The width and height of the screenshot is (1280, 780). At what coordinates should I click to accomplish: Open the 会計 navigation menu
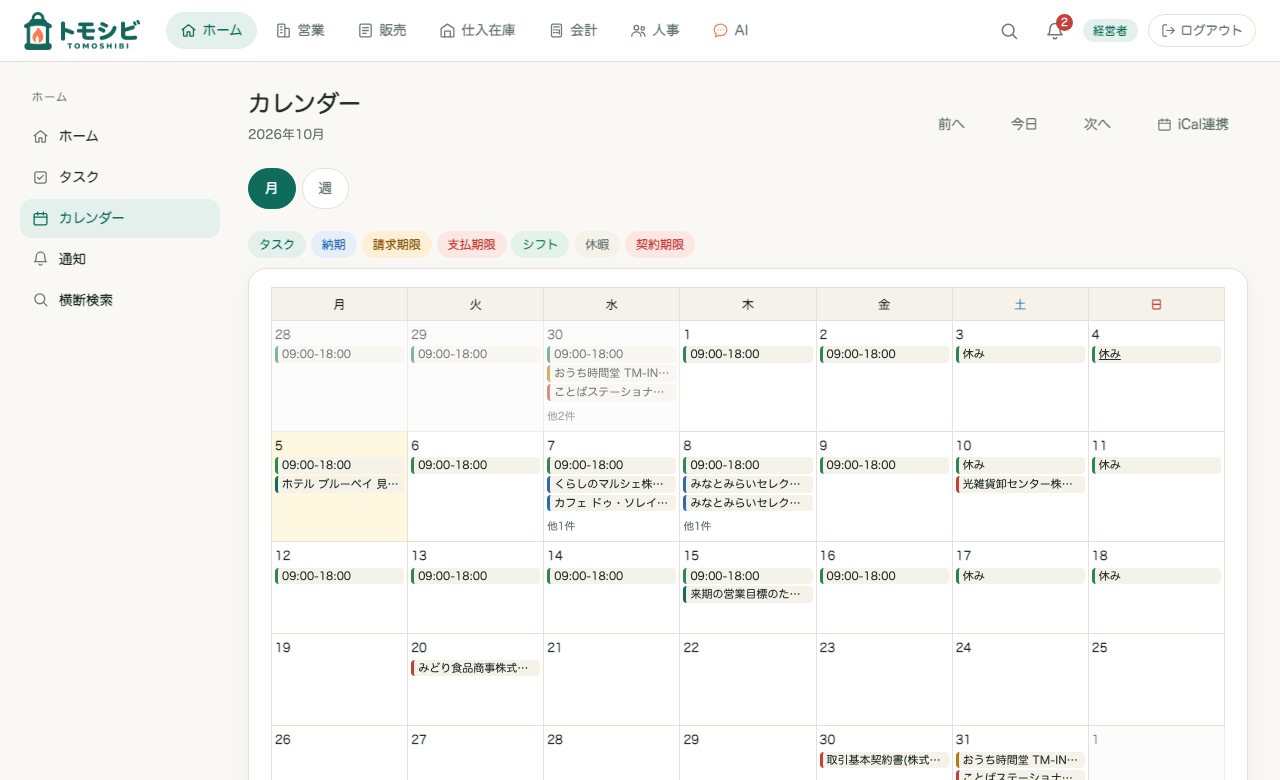pos(573,31)
